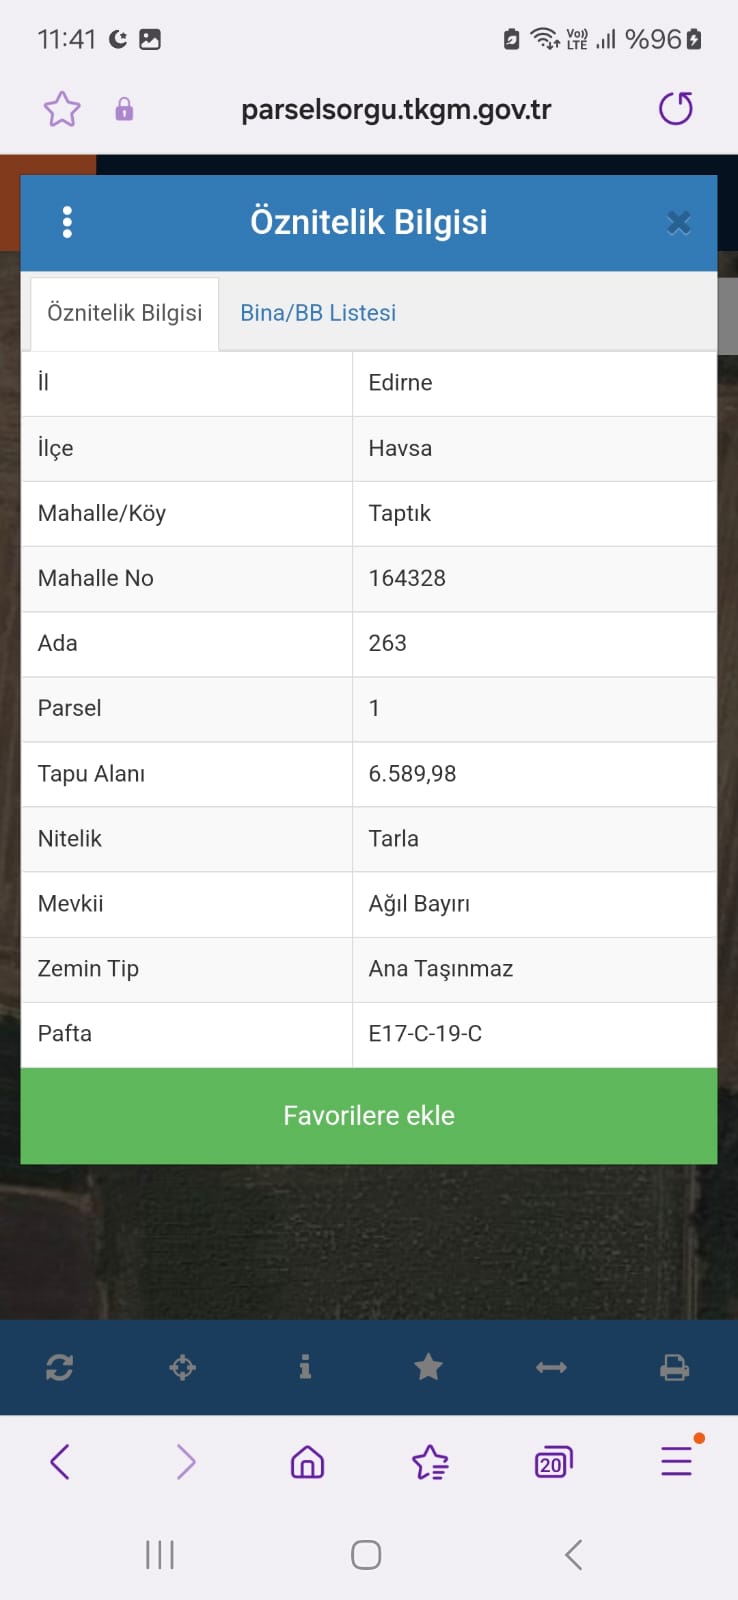Select the horizontal measure arrows icon

552,1367
